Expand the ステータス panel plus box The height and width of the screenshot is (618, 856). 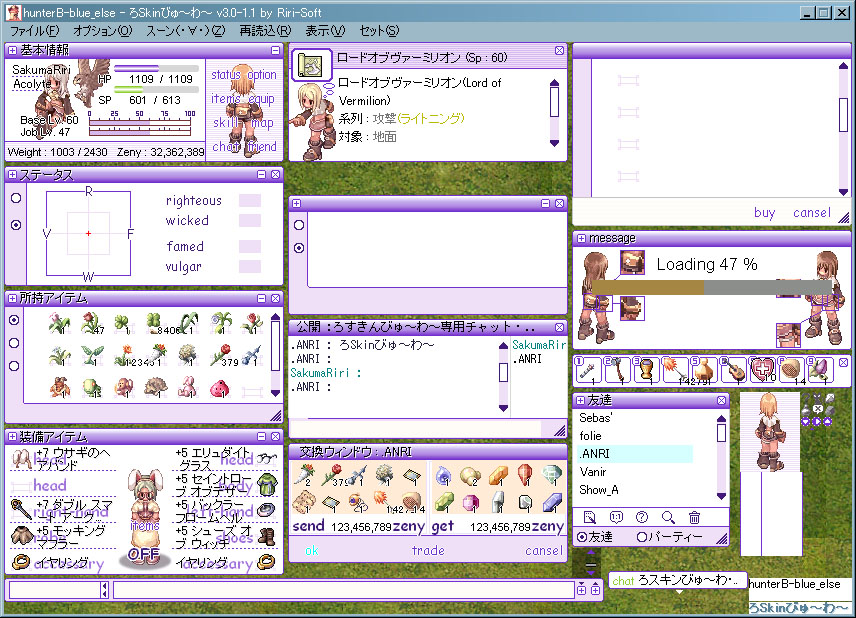tap(12, 175)
